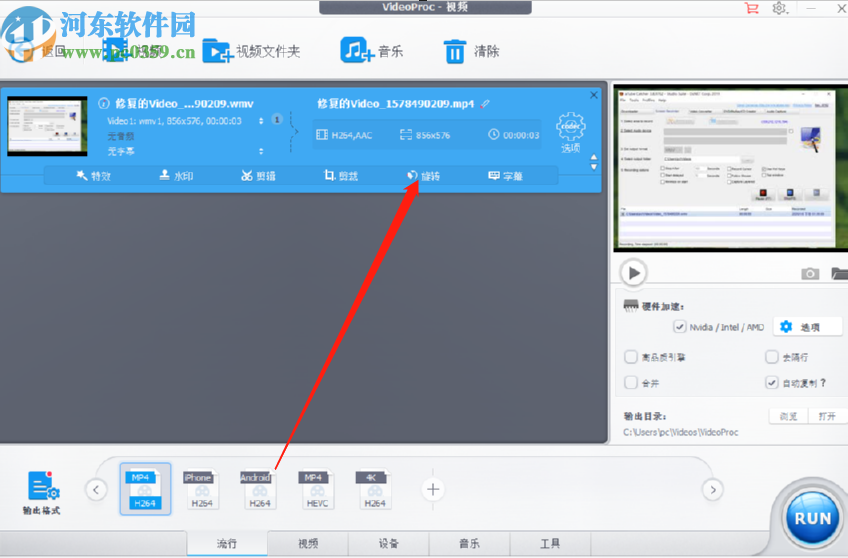Click the 水印 (Watermark) tool
The height and width of the screenshot is (558, 848).
pyautogui.click(x=176, y=176)
